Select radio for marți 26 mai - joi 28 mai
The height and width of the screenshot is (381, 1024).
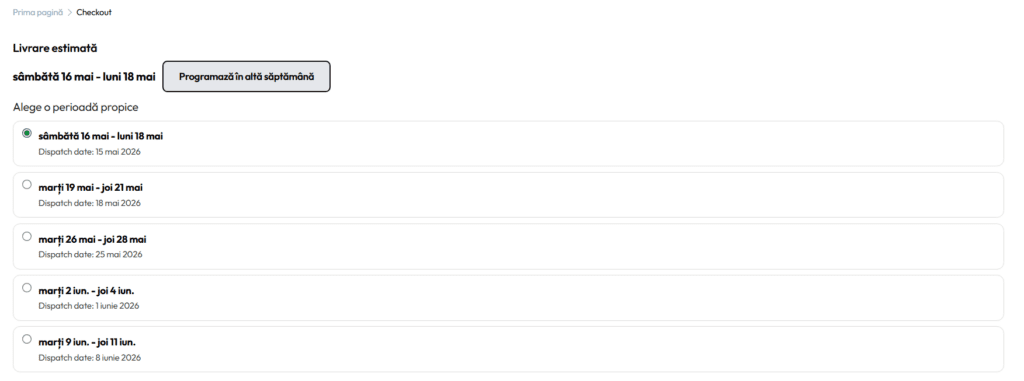pyautogui.click(x=27, y=237)
